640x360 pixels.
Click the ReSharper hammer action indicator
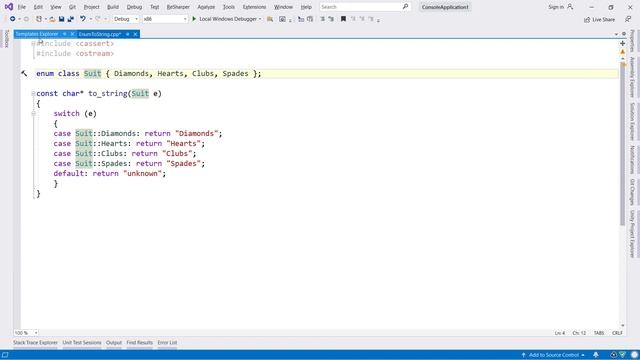point(24,73)
